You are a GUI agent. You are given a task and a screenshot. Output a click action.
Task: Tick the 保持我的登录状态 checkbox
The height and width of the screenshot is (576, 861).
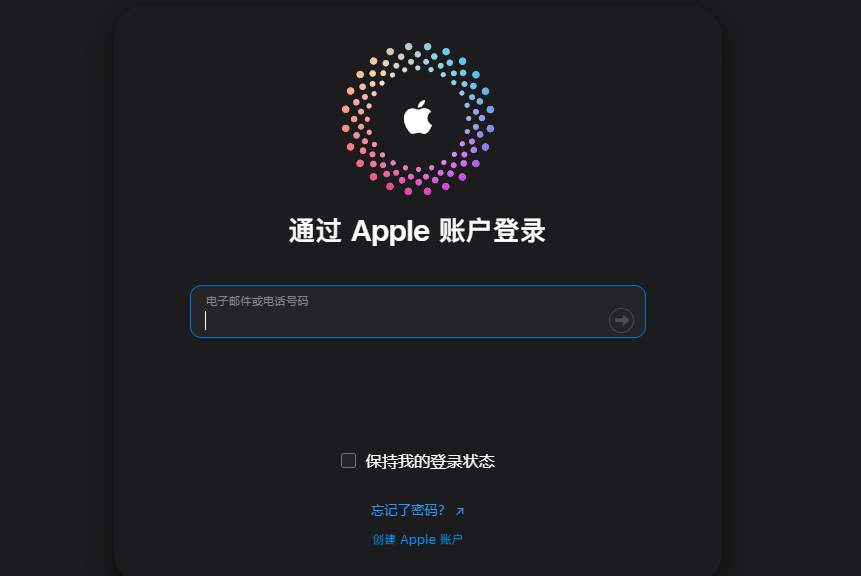tap(348, 460)
